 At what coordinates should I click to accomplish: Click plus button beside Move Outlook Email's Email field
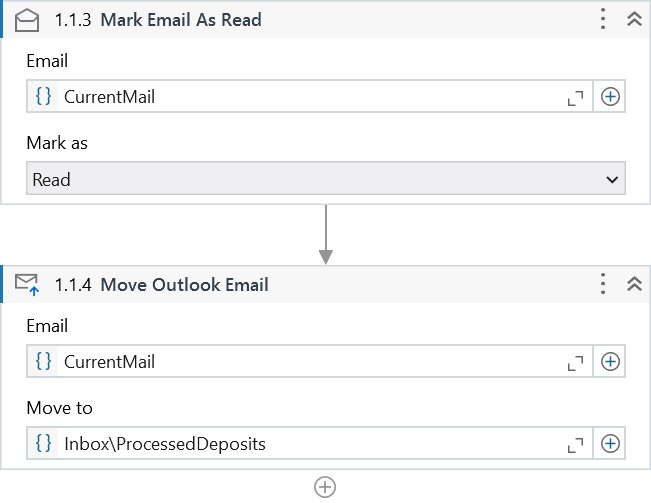[x=610, y=361]
